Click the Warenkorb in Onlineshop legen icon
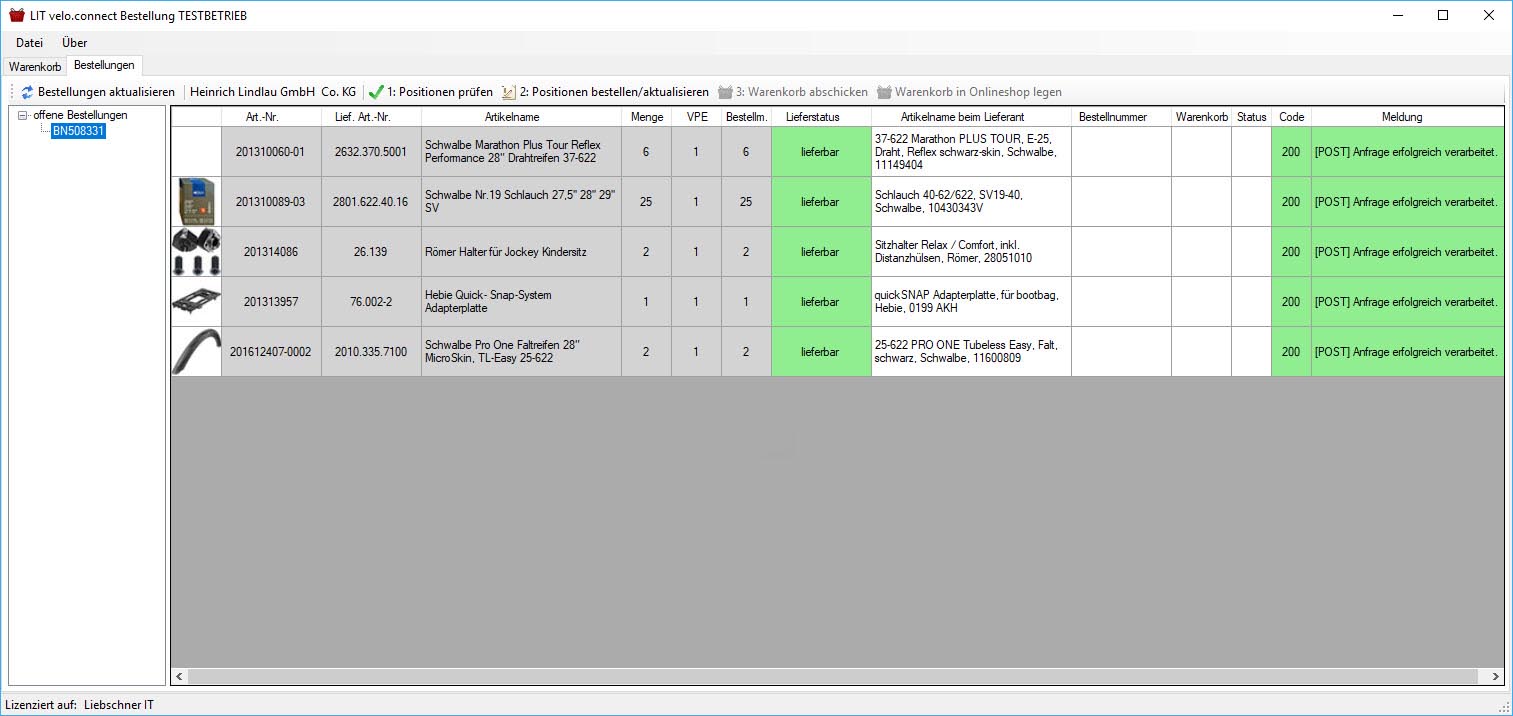This screenshot has height=716, width=1513. pos(884,92)
